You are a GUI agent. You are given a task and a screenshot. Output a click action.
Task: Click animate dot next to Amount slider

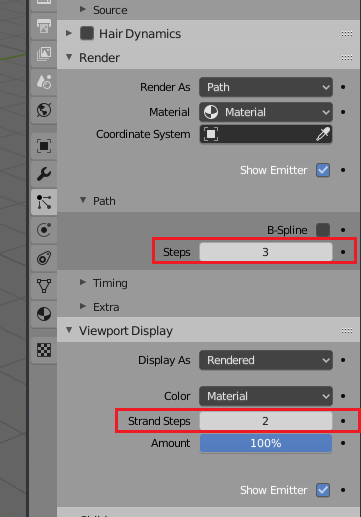pyautogui.click(x=343, y=443)
